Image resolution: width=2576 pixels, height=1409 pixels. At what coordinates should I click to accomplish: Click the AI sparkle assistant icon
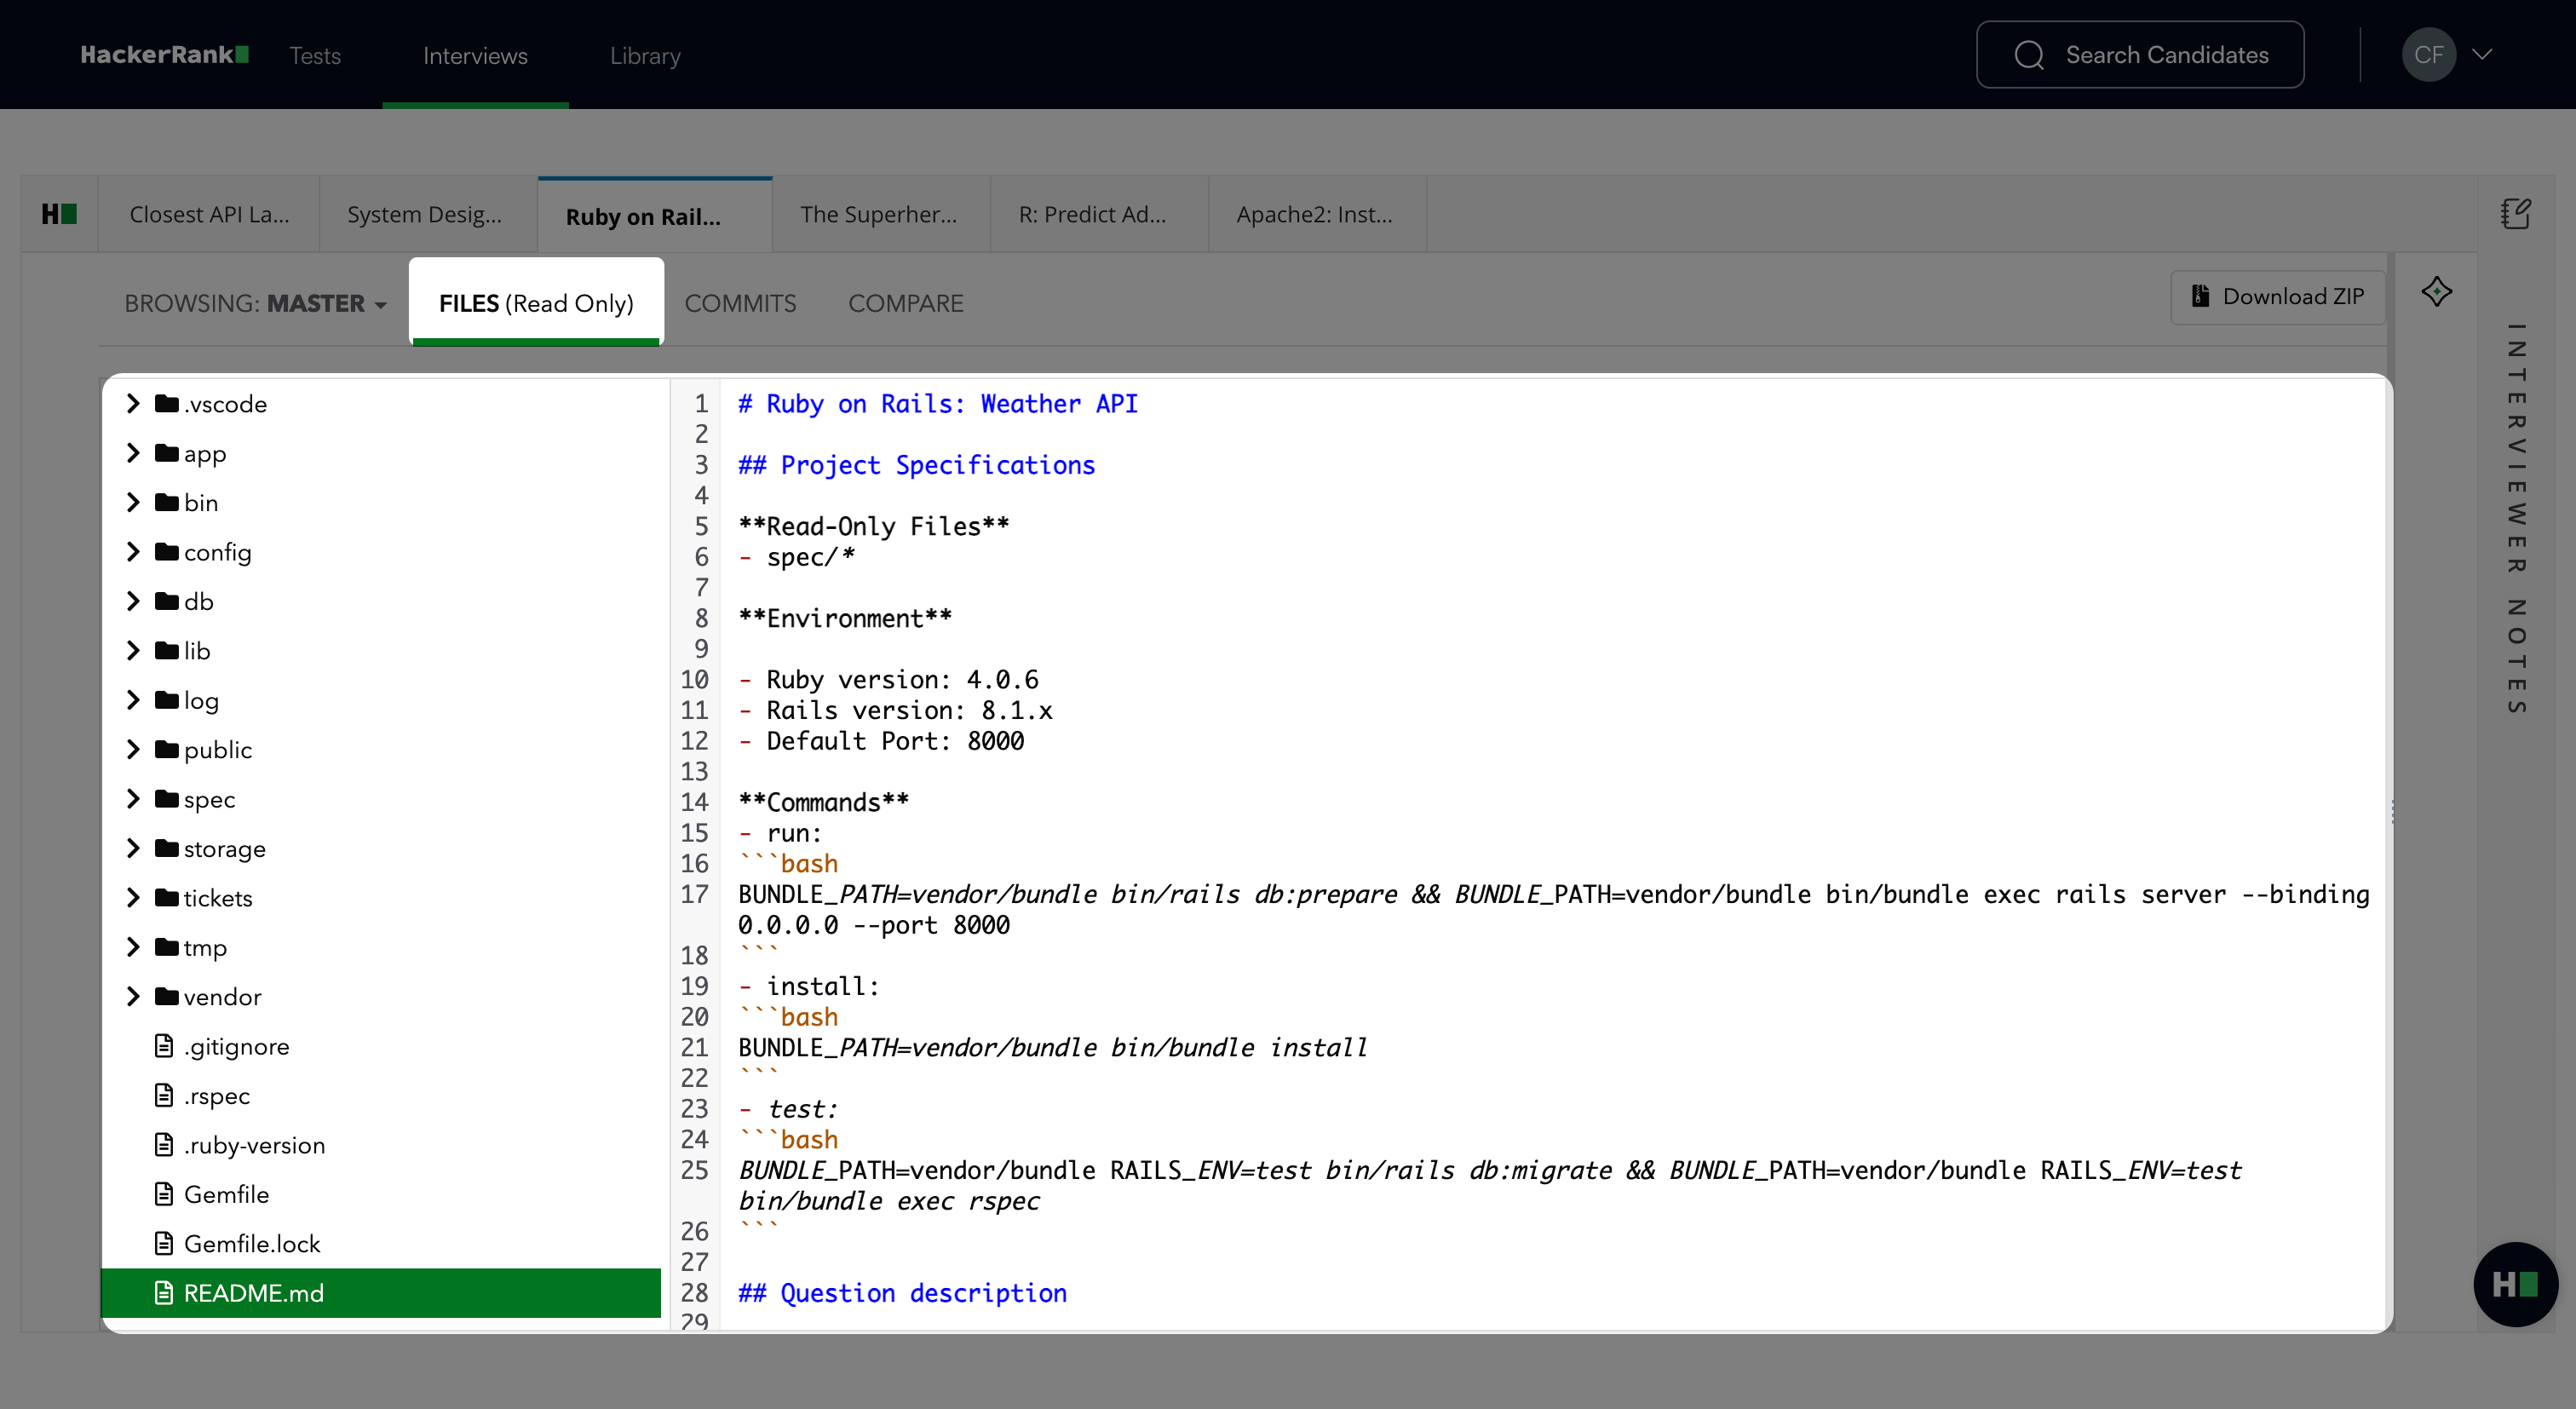point(2436,292)
